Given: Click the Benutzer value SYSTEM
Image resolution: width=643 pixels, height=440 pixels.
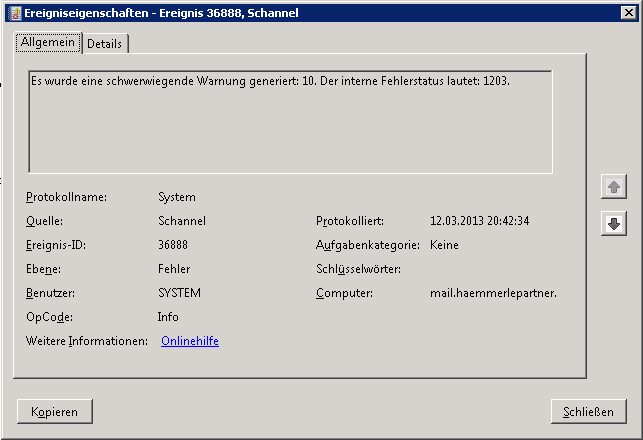Looking at the screenshot, I should point(179,293).
